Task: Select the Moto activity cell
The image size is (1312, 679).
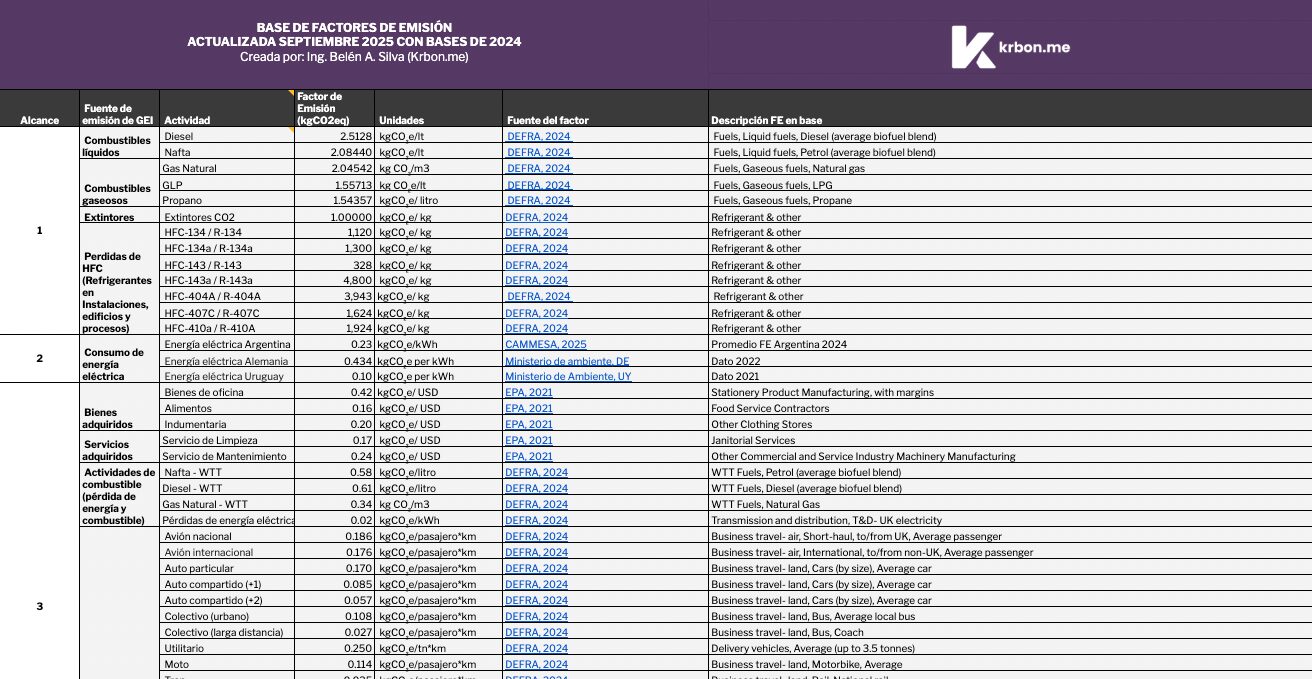Action: pos(227,664)
